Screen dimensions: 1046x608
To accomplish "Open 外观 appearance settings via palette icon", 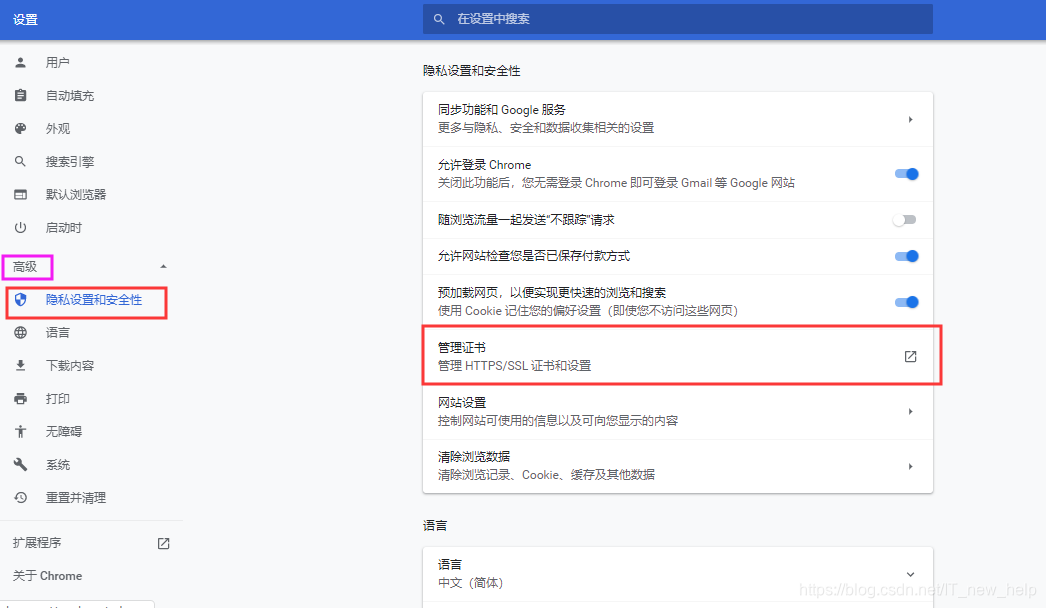I will pyautogui.click(x=22, y=128).
